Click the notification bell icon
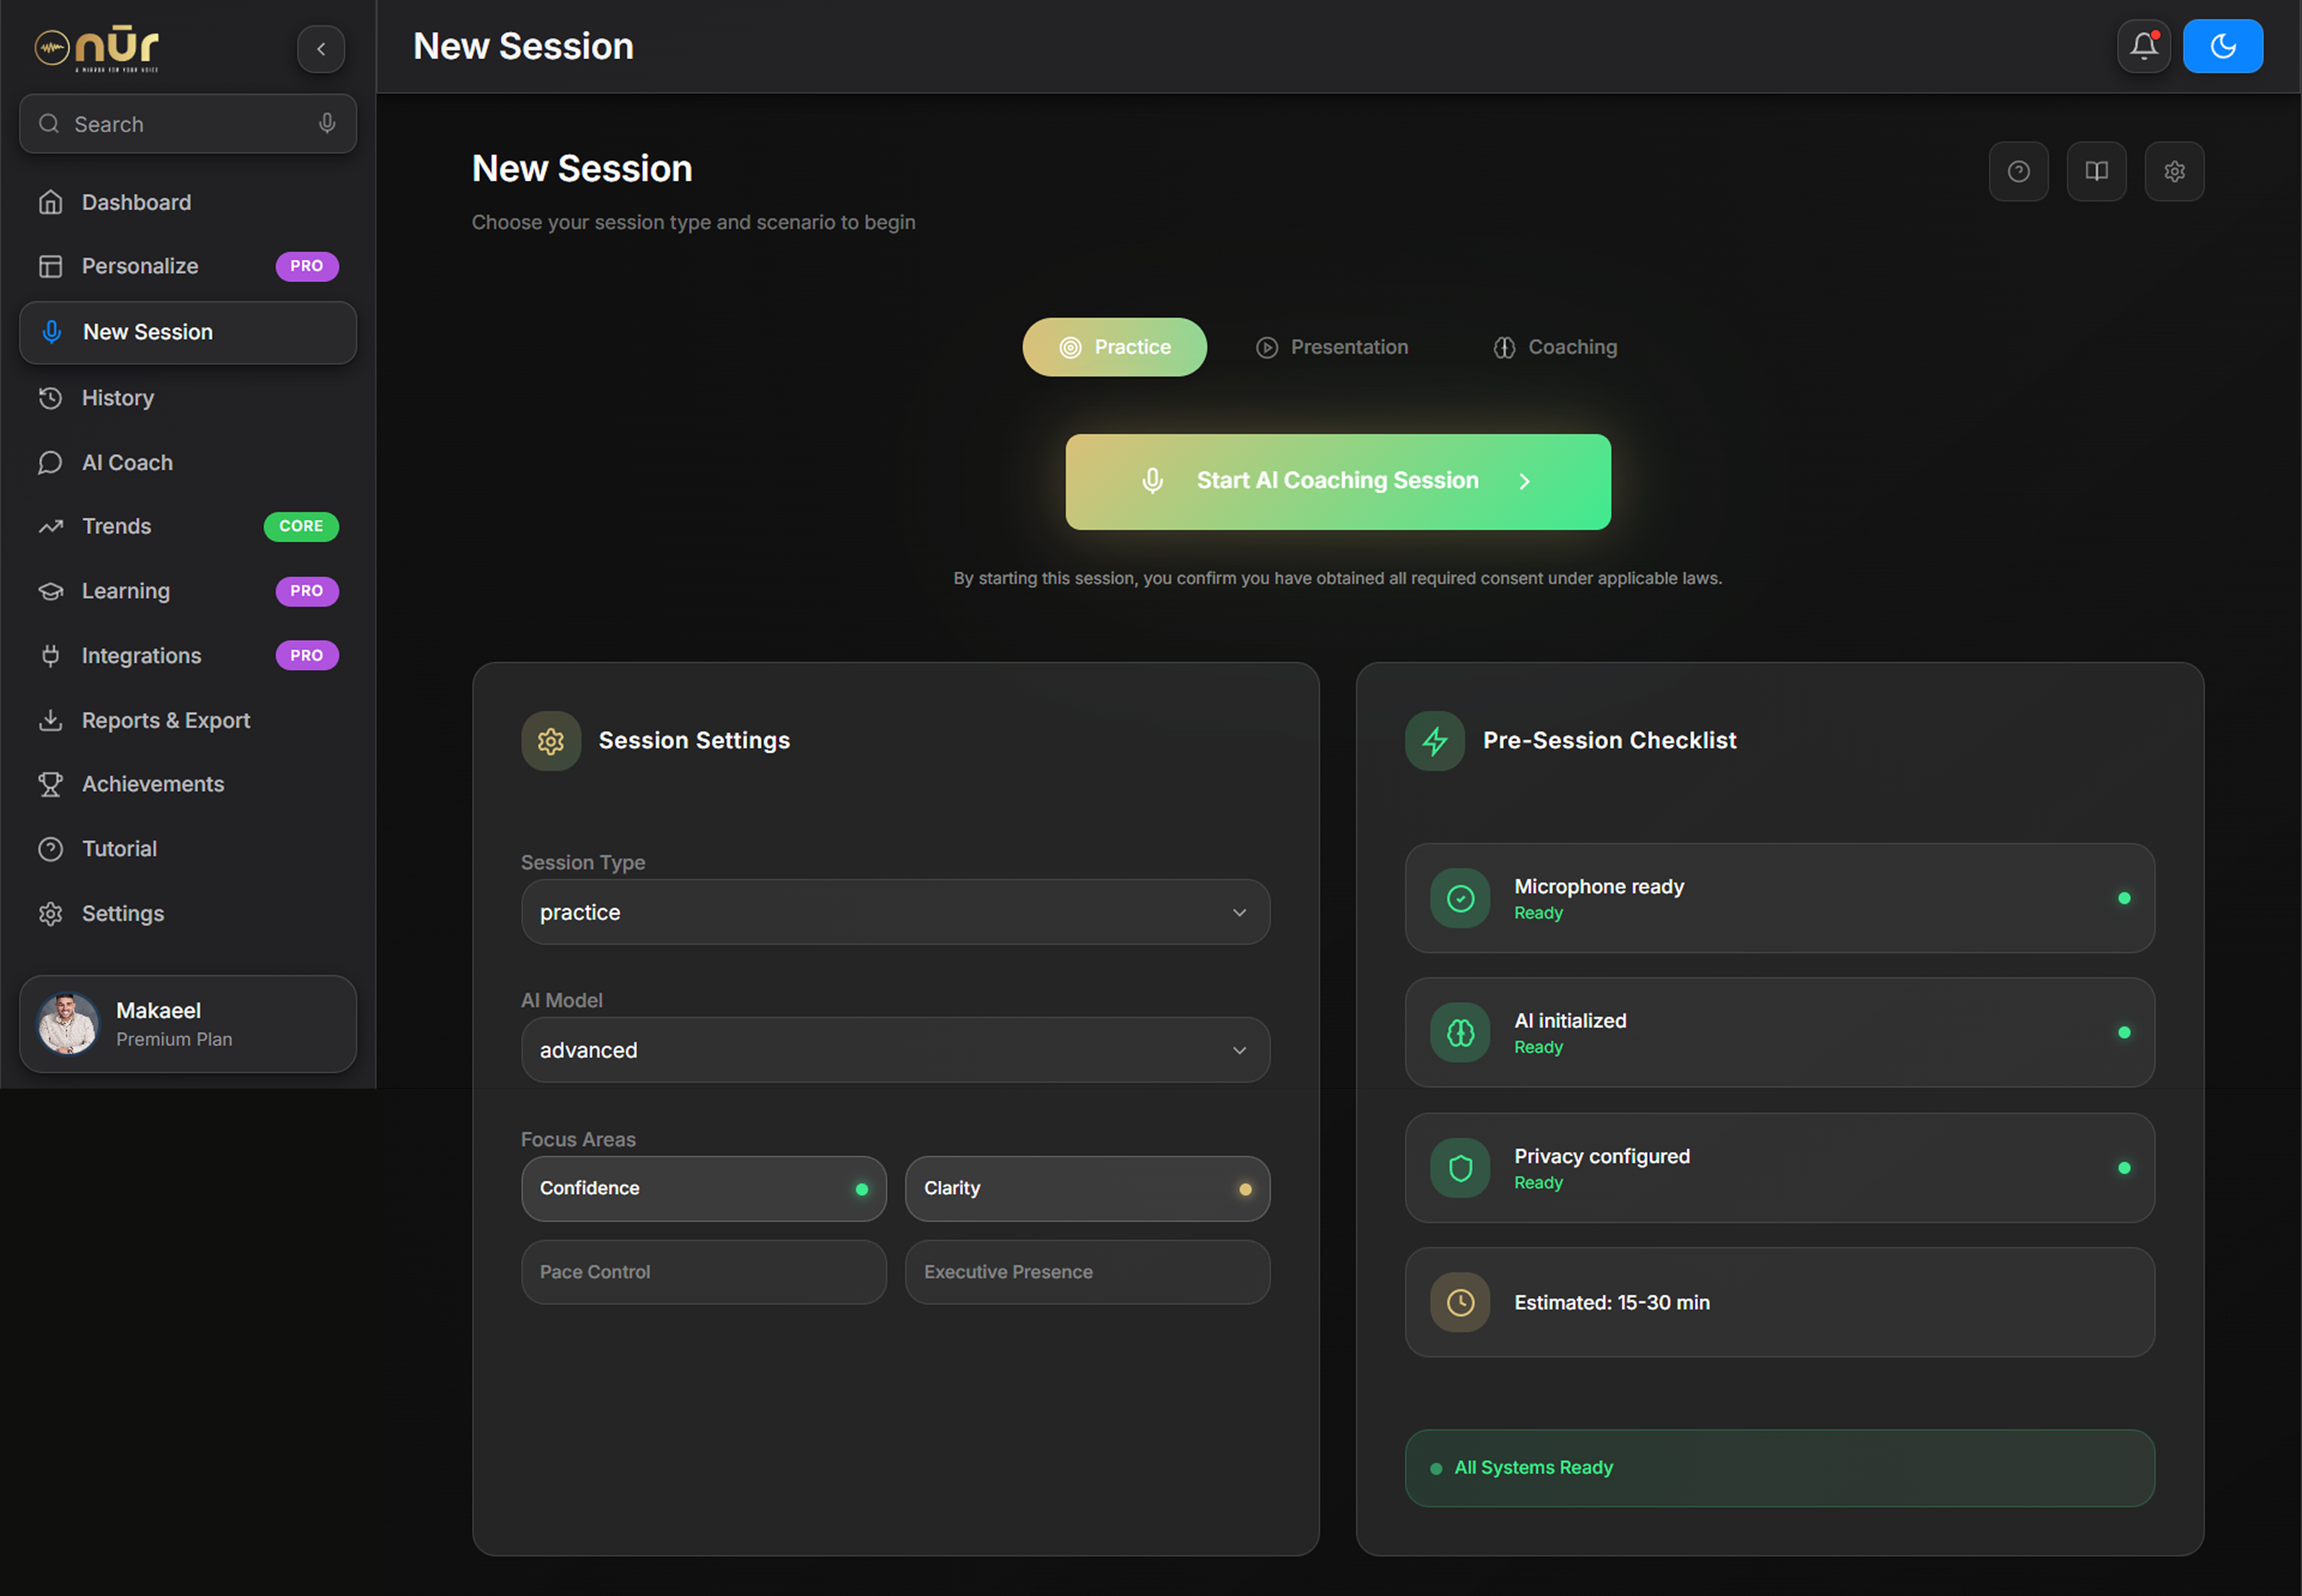This screenshot has height=1596, width=2302. pyautogui.click(x=2143, y=46)
